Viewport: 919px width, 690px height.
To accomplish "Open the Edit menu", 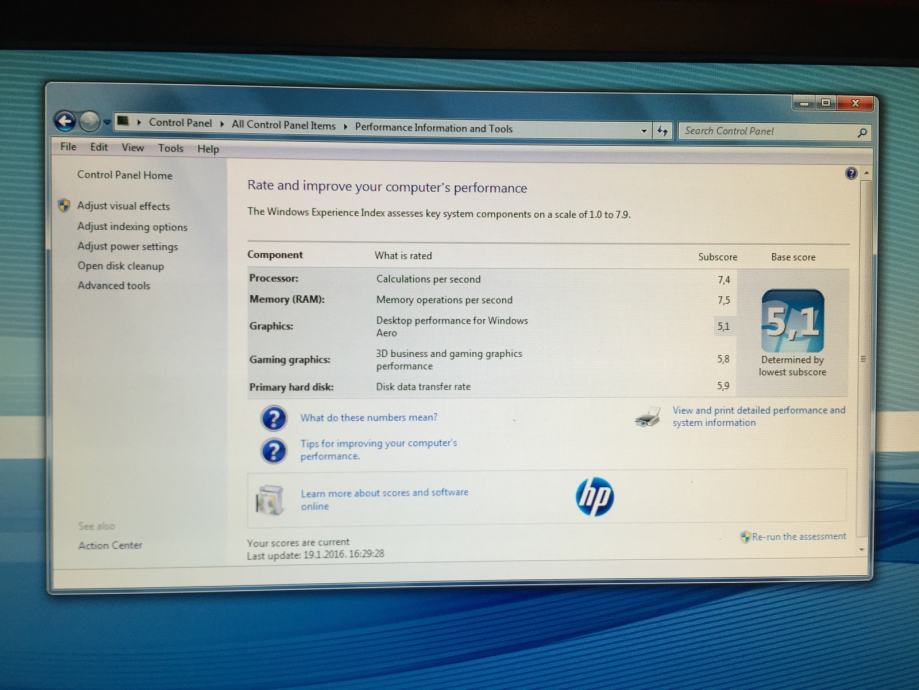I will click(x=98, y=147).
